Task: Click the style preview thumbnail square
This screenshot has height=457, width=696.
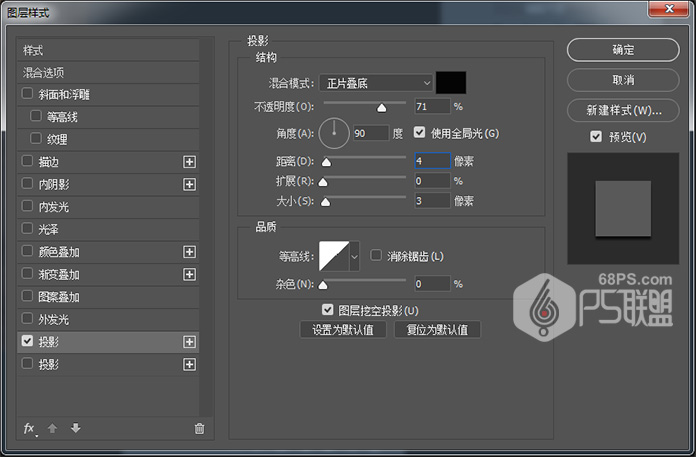Action: [x=623, y=209]
